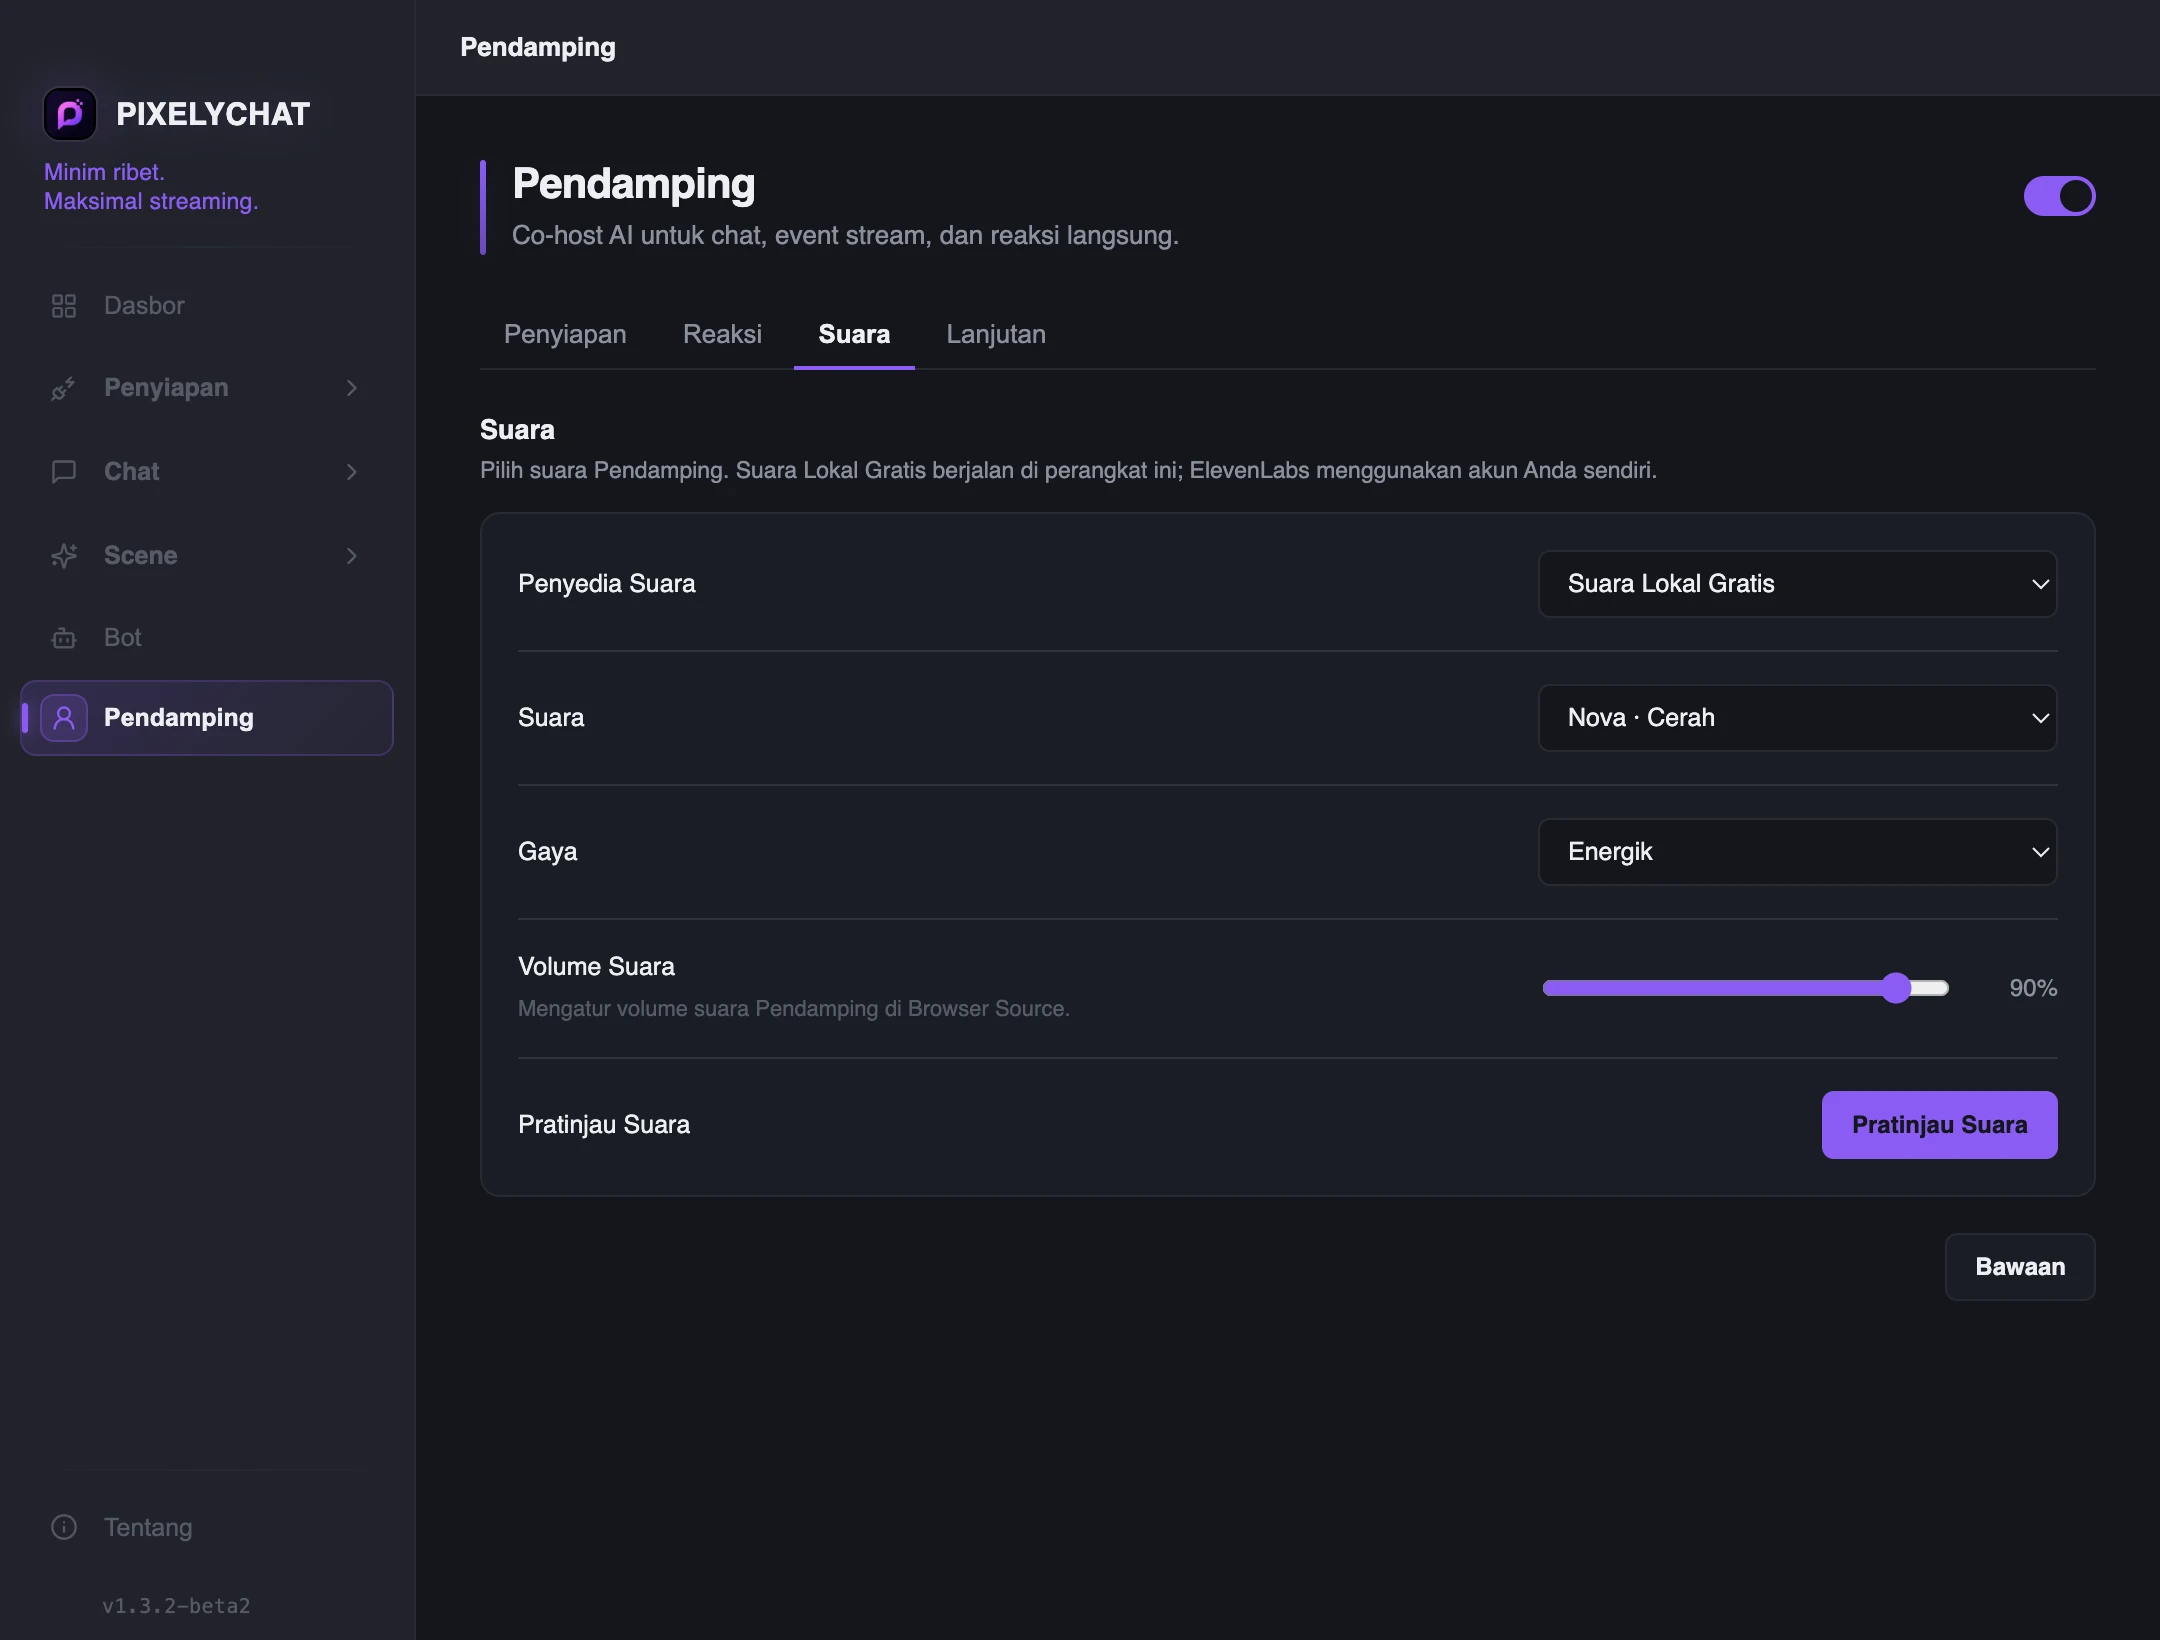The height and width of the screenshot is (1640, 2160).
Task: Click the 'Minim ribet. Maksimal streaming.' tagline
Action: pyautogui.click(x=151, y=187)
